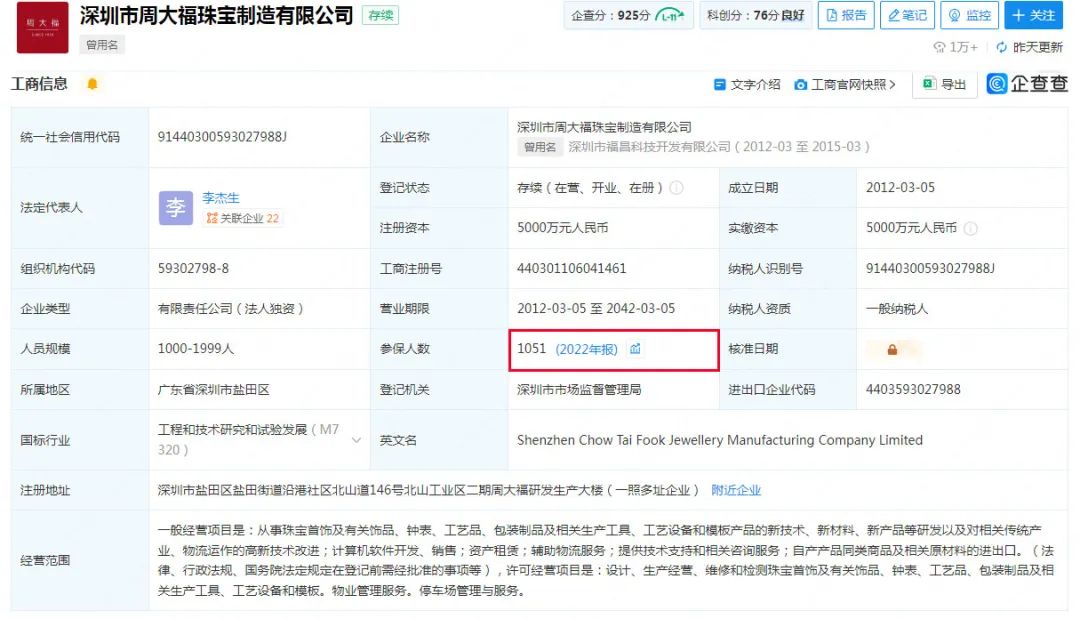Click 纳税人资质 一般纳税人 value
This screenshot has height=619, width=1080.
[897, 309]
